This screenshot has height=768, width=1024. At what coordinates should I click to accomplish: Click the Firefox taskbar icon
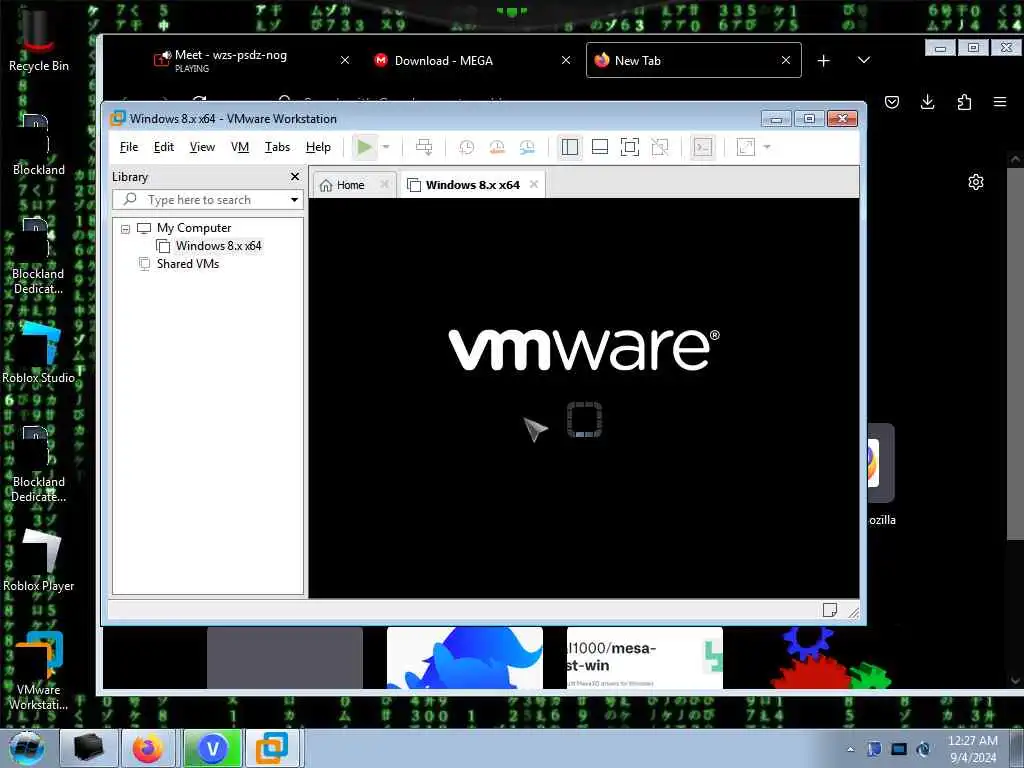[x=148, y=748]
